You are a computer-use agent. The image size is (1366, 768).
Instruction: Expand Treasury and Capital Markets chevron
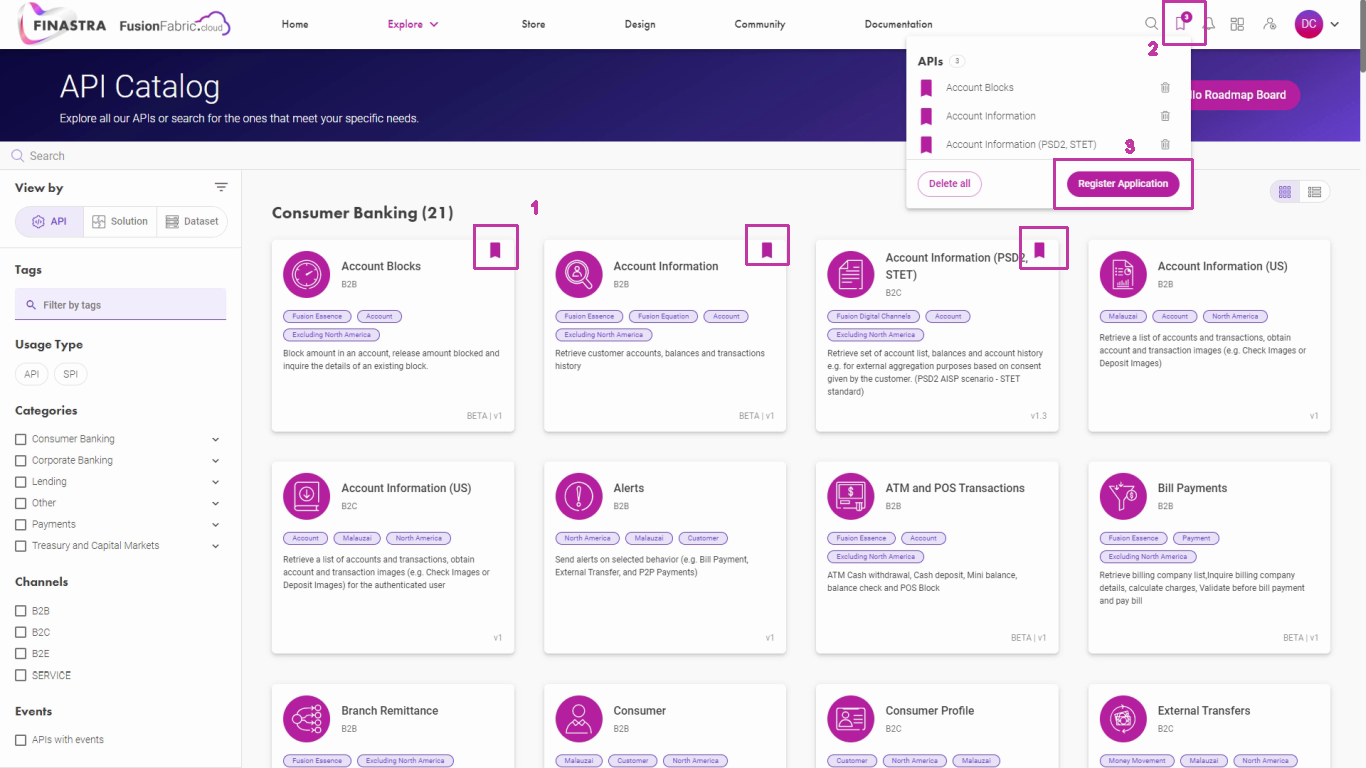pyautogui.click(x=216, y=546)
